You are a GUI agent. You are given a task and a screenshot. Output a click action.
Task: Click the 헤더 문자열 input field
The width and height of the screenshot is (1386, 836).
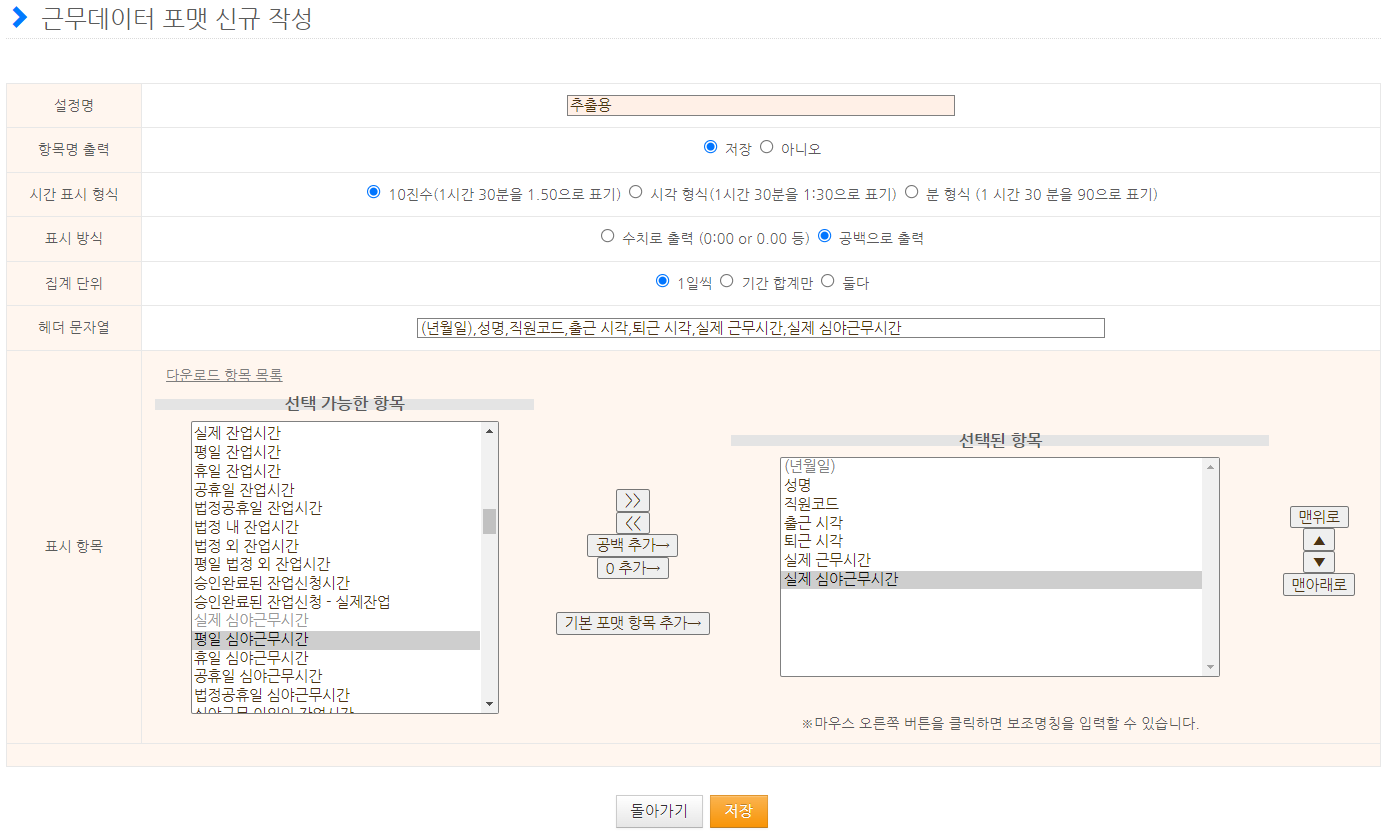[760, 328]
